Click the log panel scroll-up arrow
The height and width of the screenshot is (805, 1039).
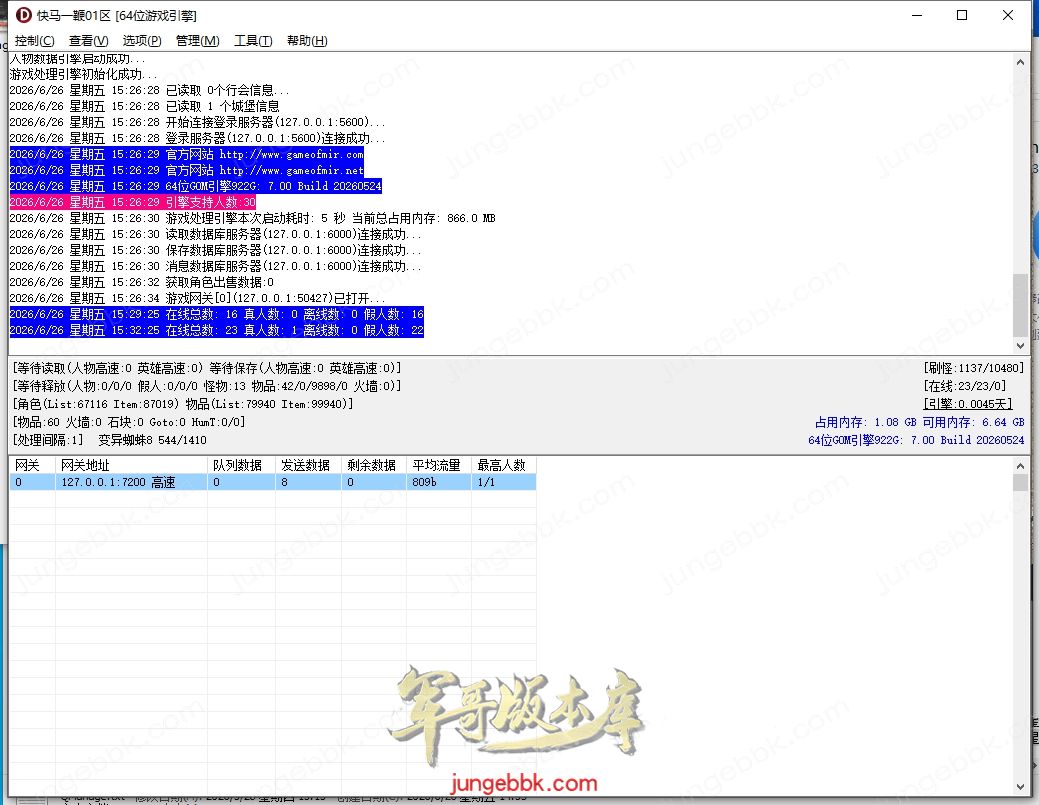click(1020, 62)
